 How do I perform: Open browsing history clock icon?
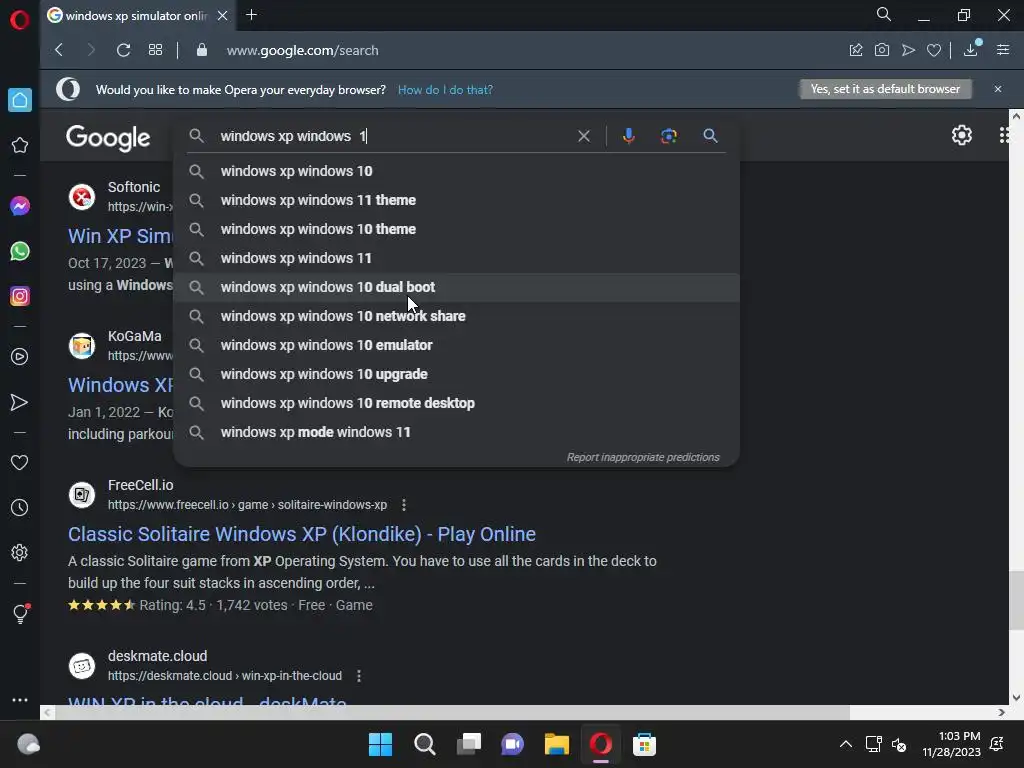coord(20,507)
